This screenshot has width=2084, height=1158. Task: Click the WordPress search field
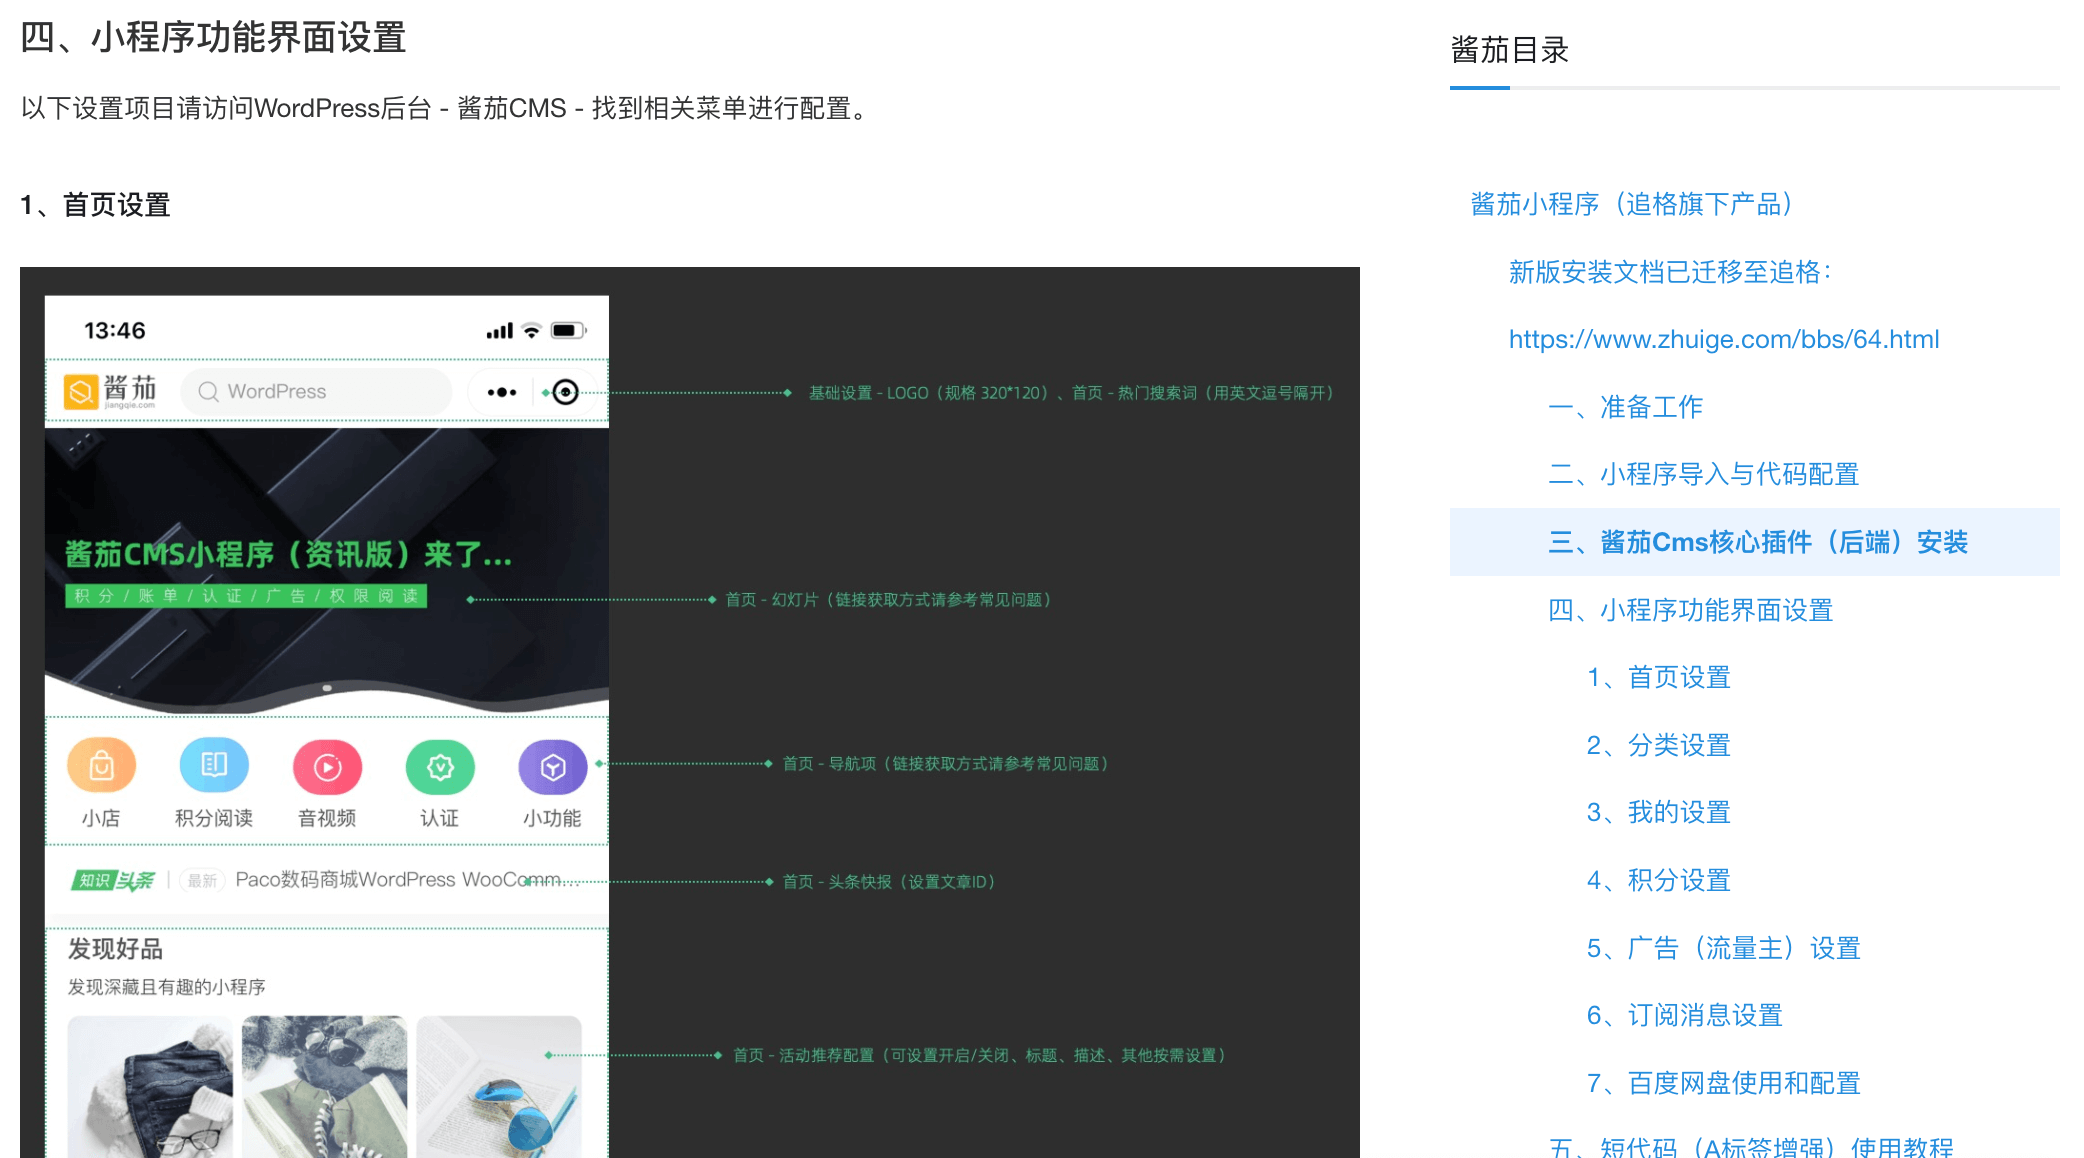click(316, 392)
